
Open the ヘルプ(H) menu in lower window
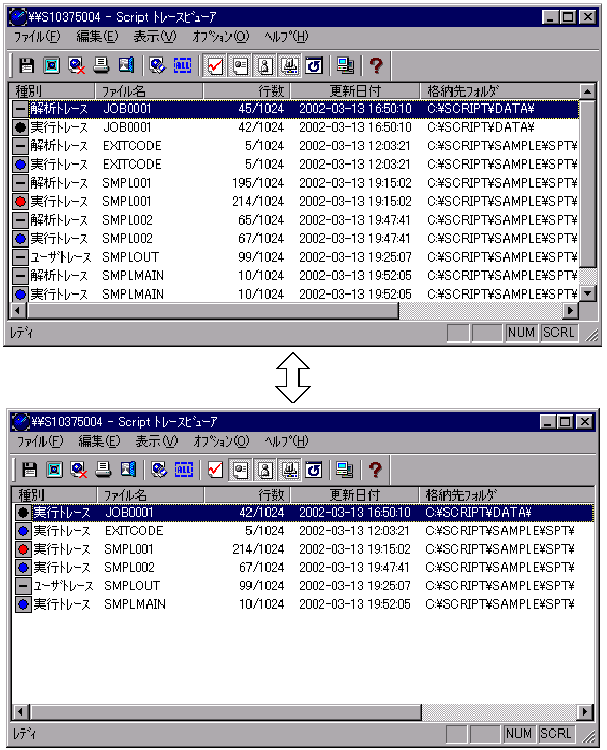[x=286, y=441]
